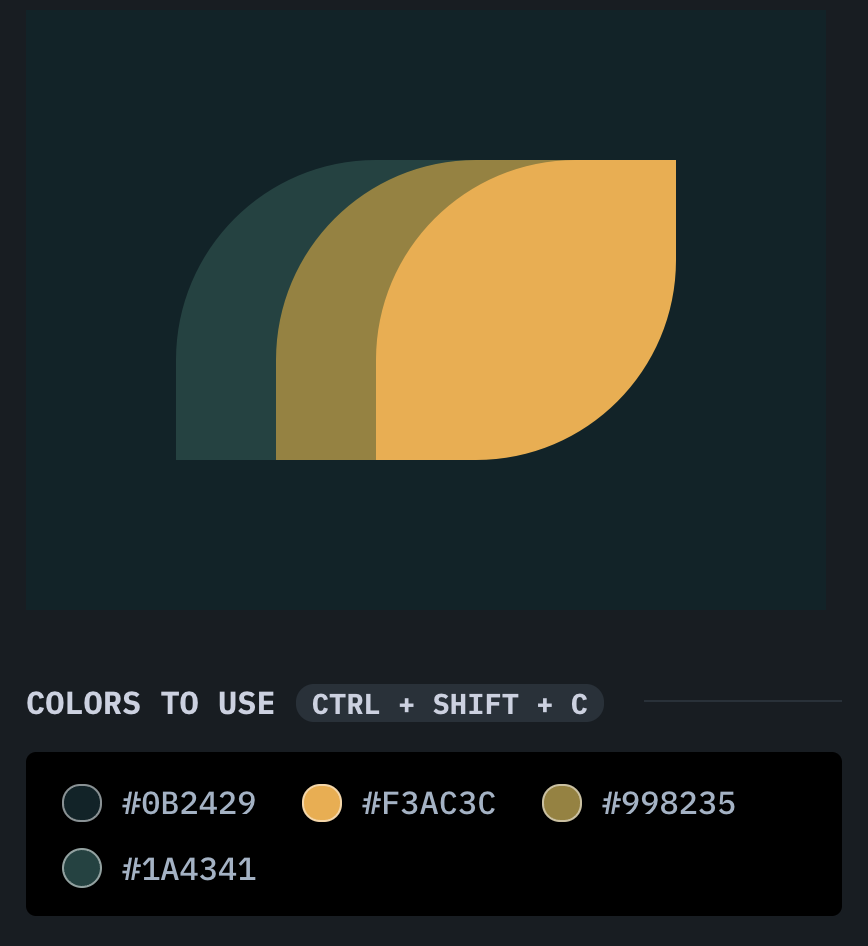The height and width of the screenshot is (946, 868).
Task: Click the dark #0B2429 color swatch circle
Action: [x=82, y=803]
